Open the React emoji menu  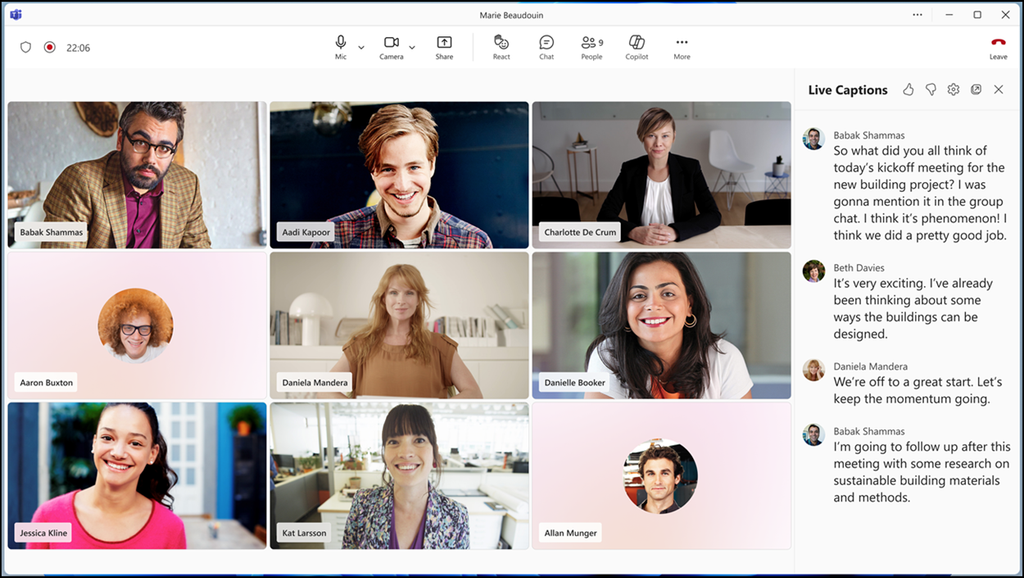pos(501,47)
